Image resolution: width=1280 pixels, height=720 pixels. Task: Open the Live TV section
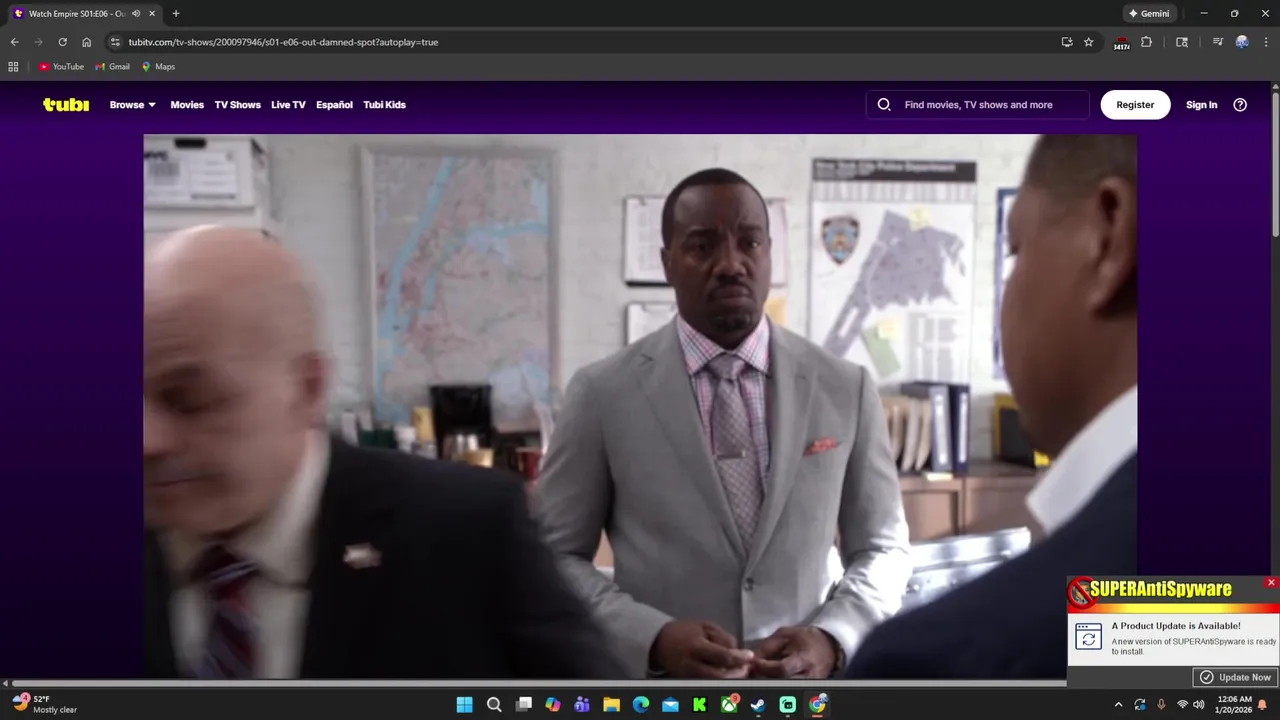(x=288, y=105)
